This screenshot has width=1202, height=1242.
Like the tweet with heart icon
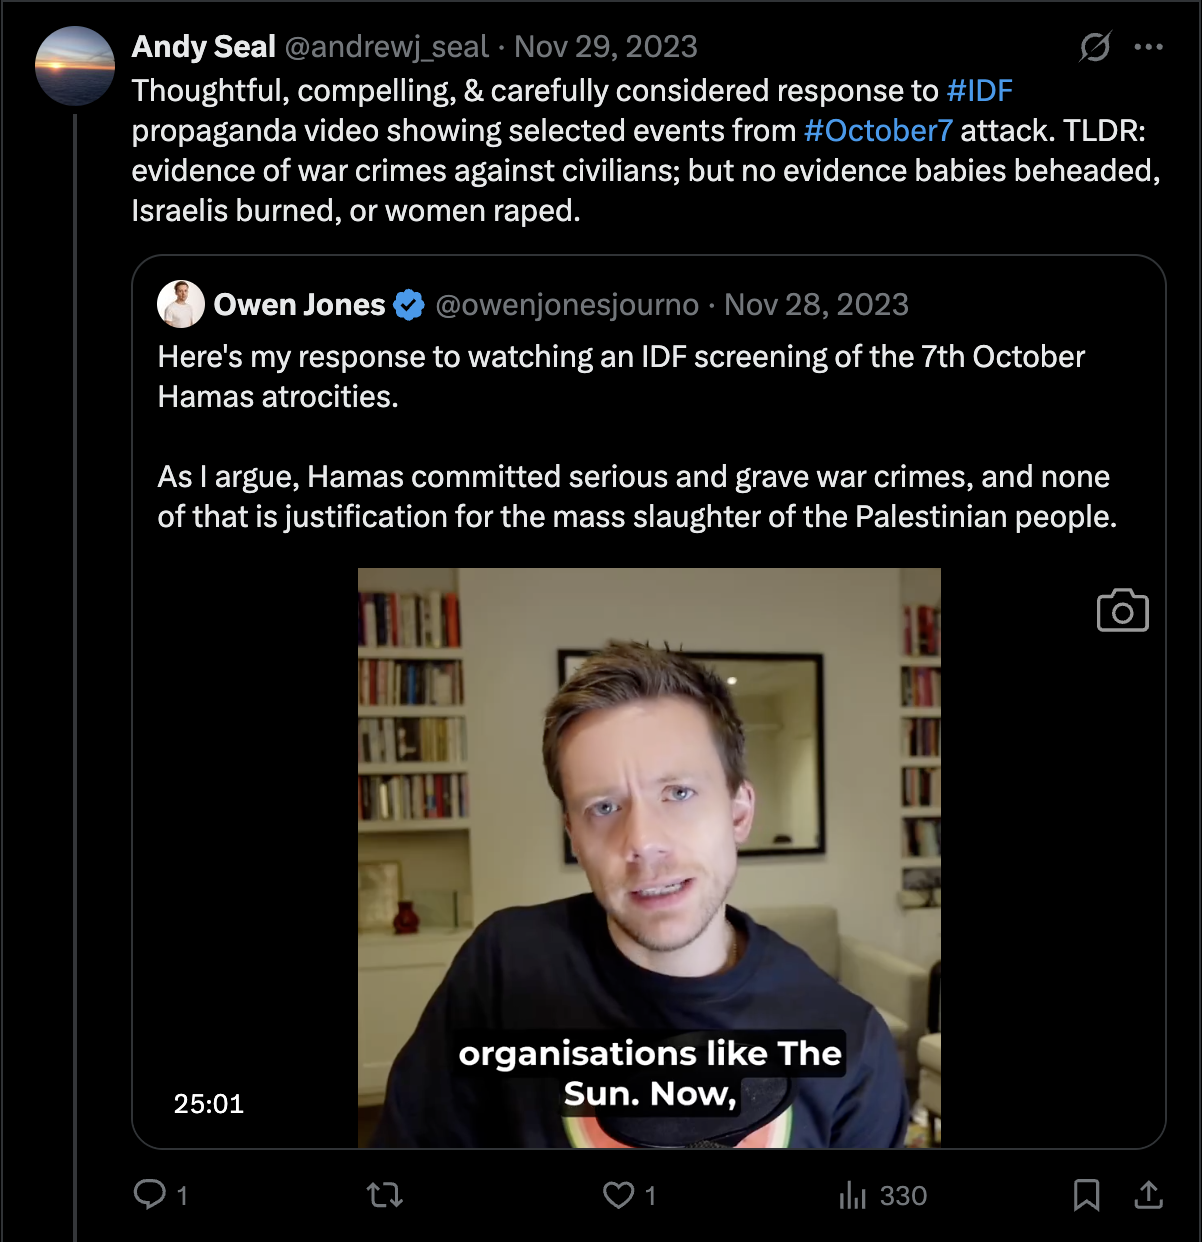coord(619,1194)
